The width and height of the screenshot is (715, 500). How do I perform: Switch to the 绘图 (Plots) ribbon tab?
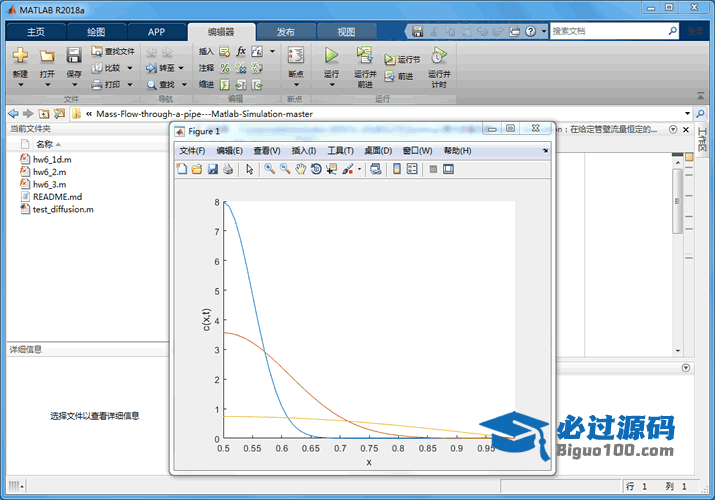tap(96, 32)
